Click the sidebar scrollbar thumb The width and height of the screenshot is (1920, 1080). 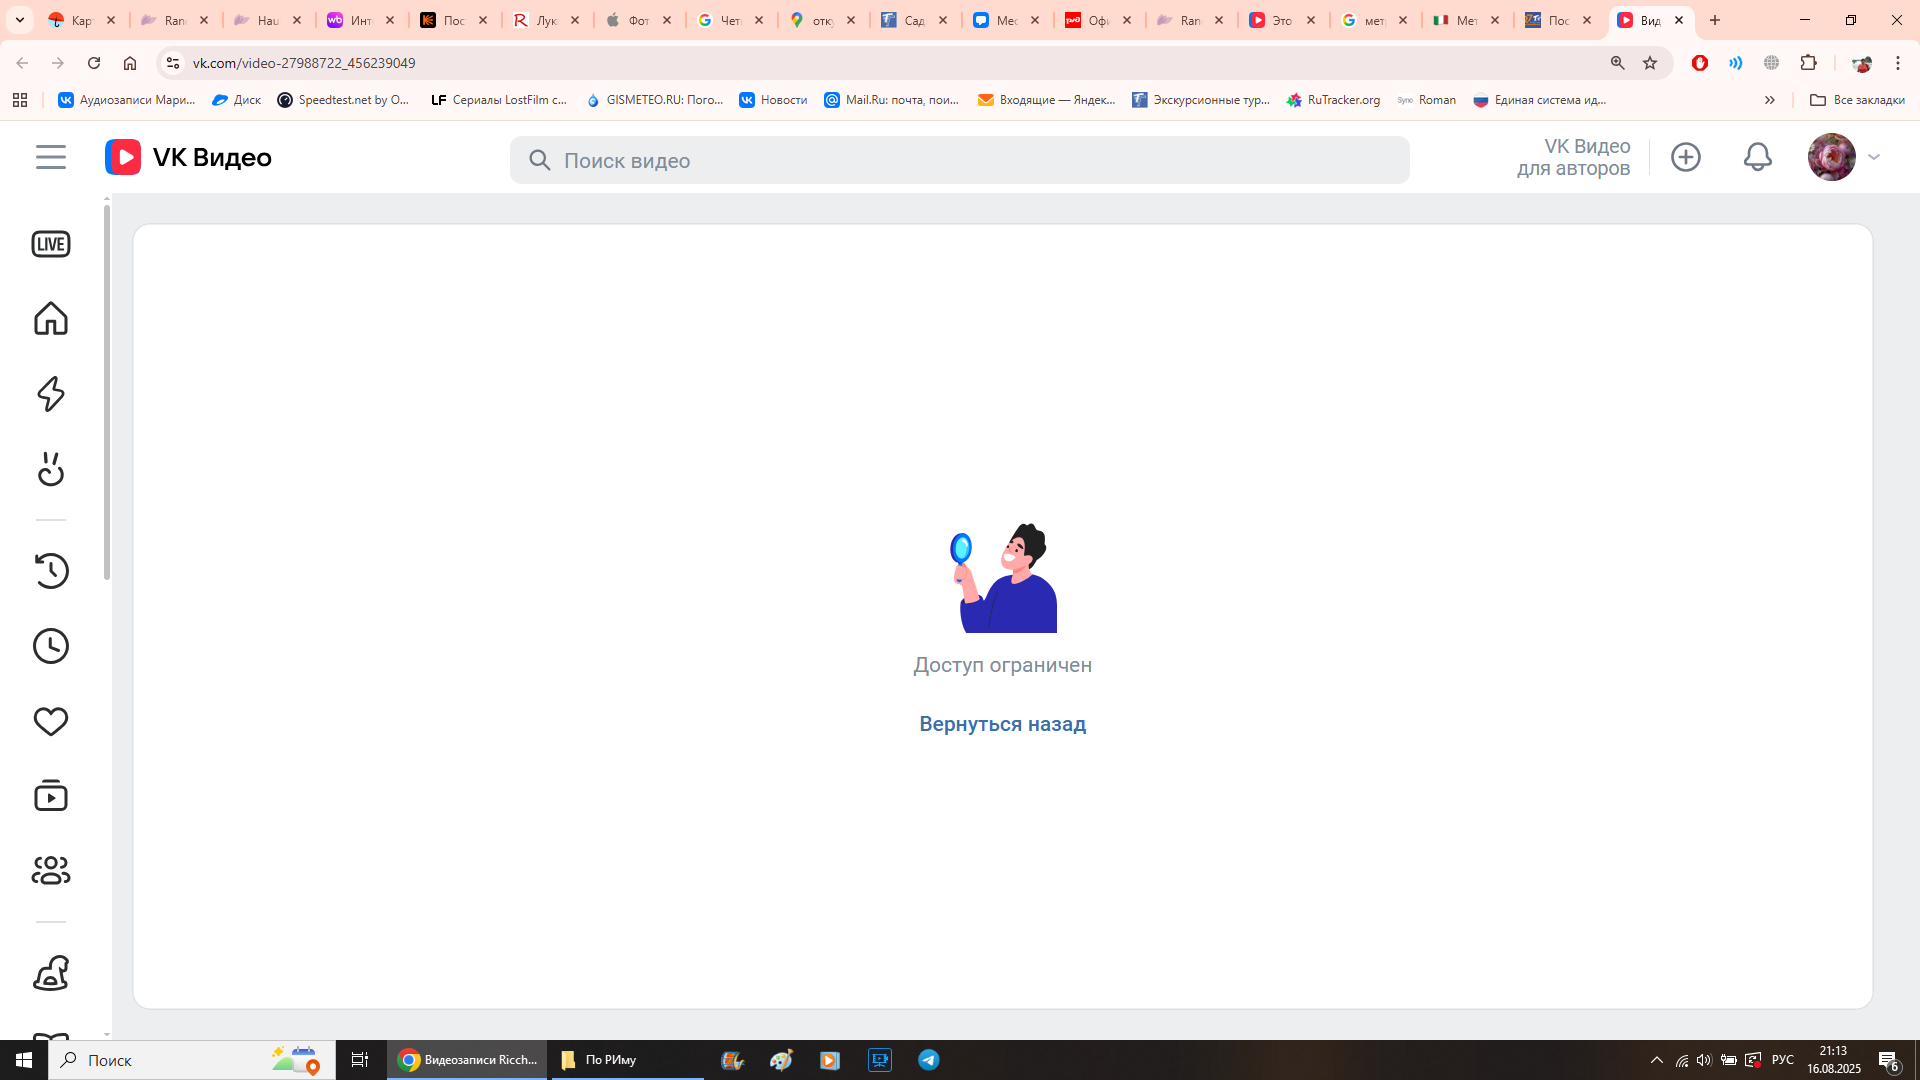(x=107, y=392)
